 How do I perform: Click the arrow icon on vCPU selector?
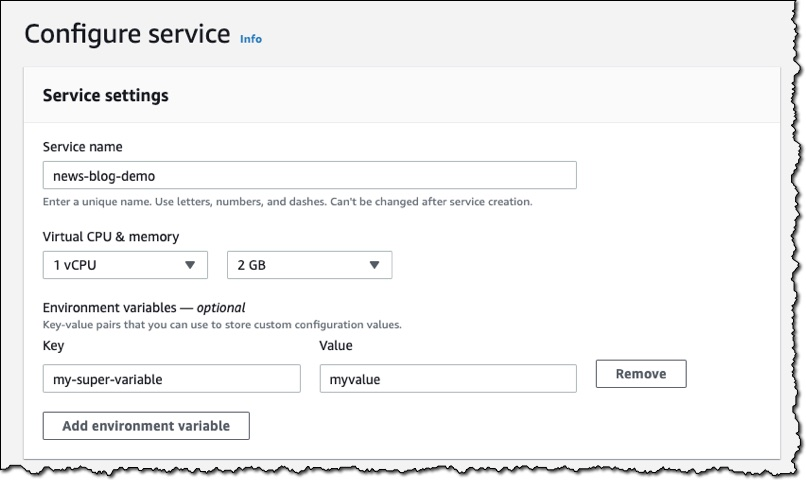point(190,265)
